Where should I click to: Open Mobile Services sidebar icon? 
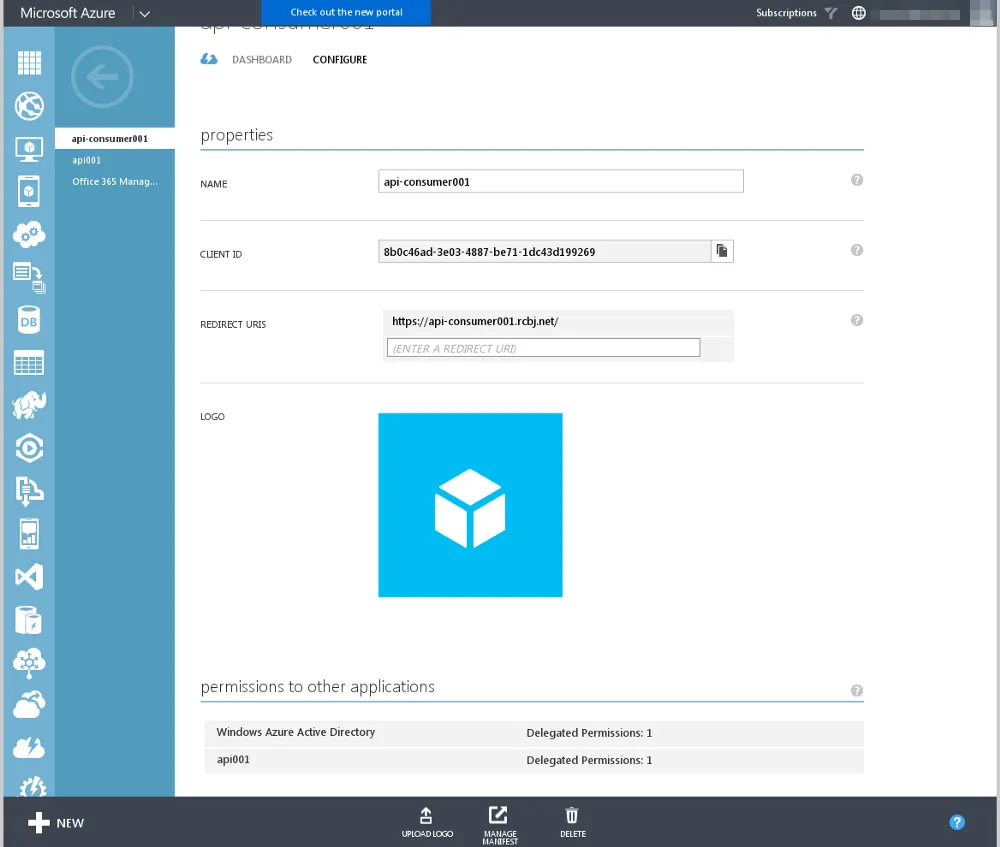click(x=29, y=191)
